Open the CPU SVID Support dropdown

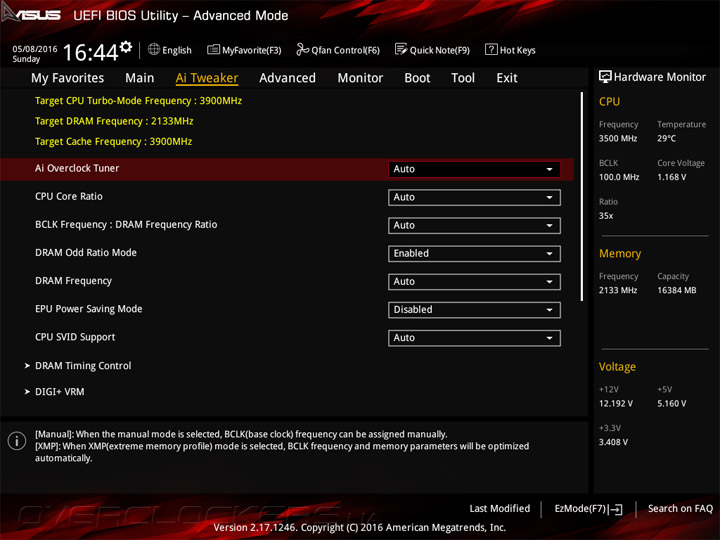(x=474, y=338)
